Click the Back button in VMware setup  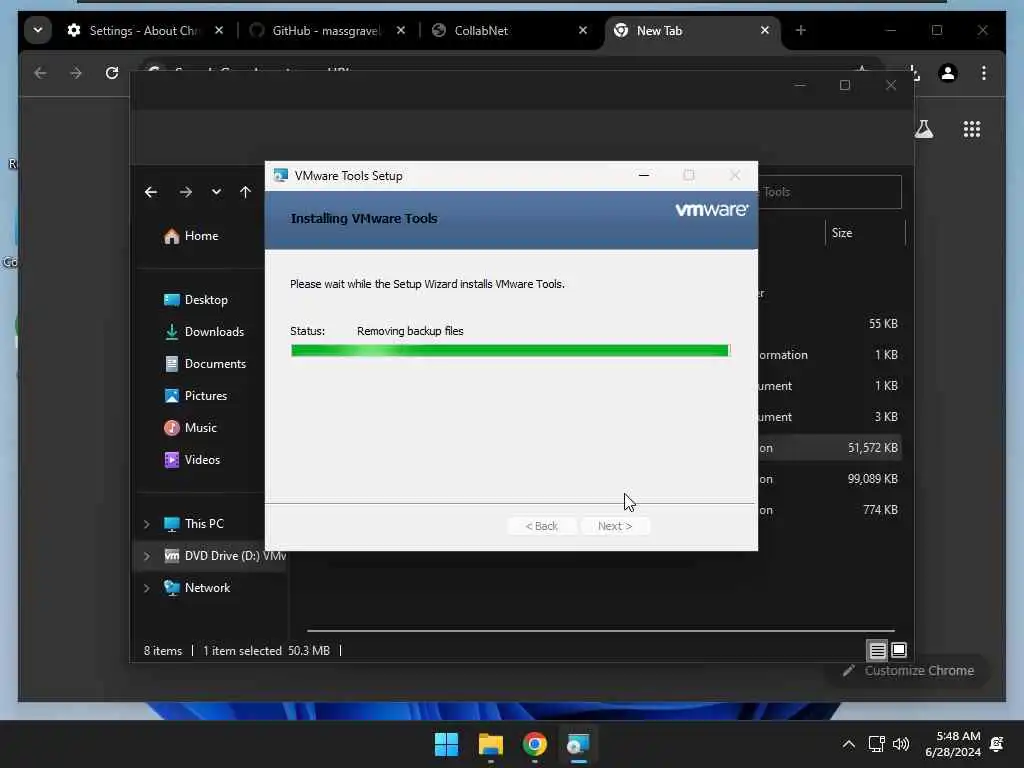click(x=541, y=526)
